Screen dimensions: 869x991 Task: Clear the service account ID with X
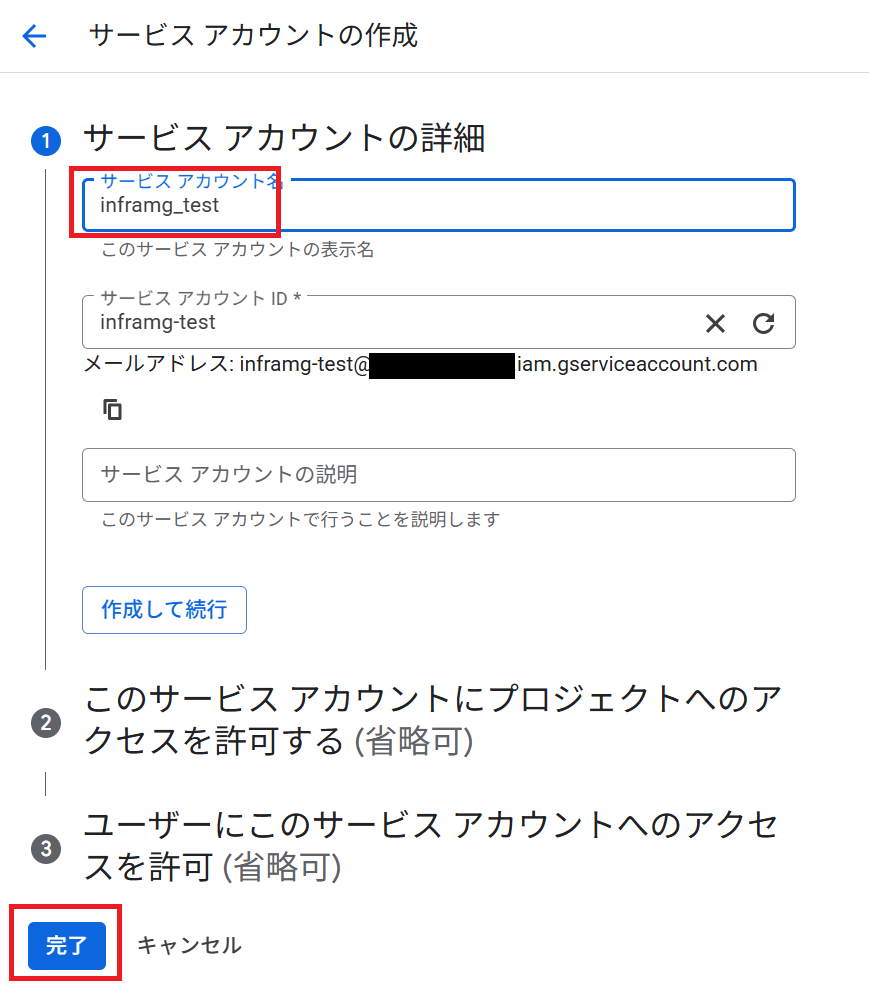tap(715, 324)
